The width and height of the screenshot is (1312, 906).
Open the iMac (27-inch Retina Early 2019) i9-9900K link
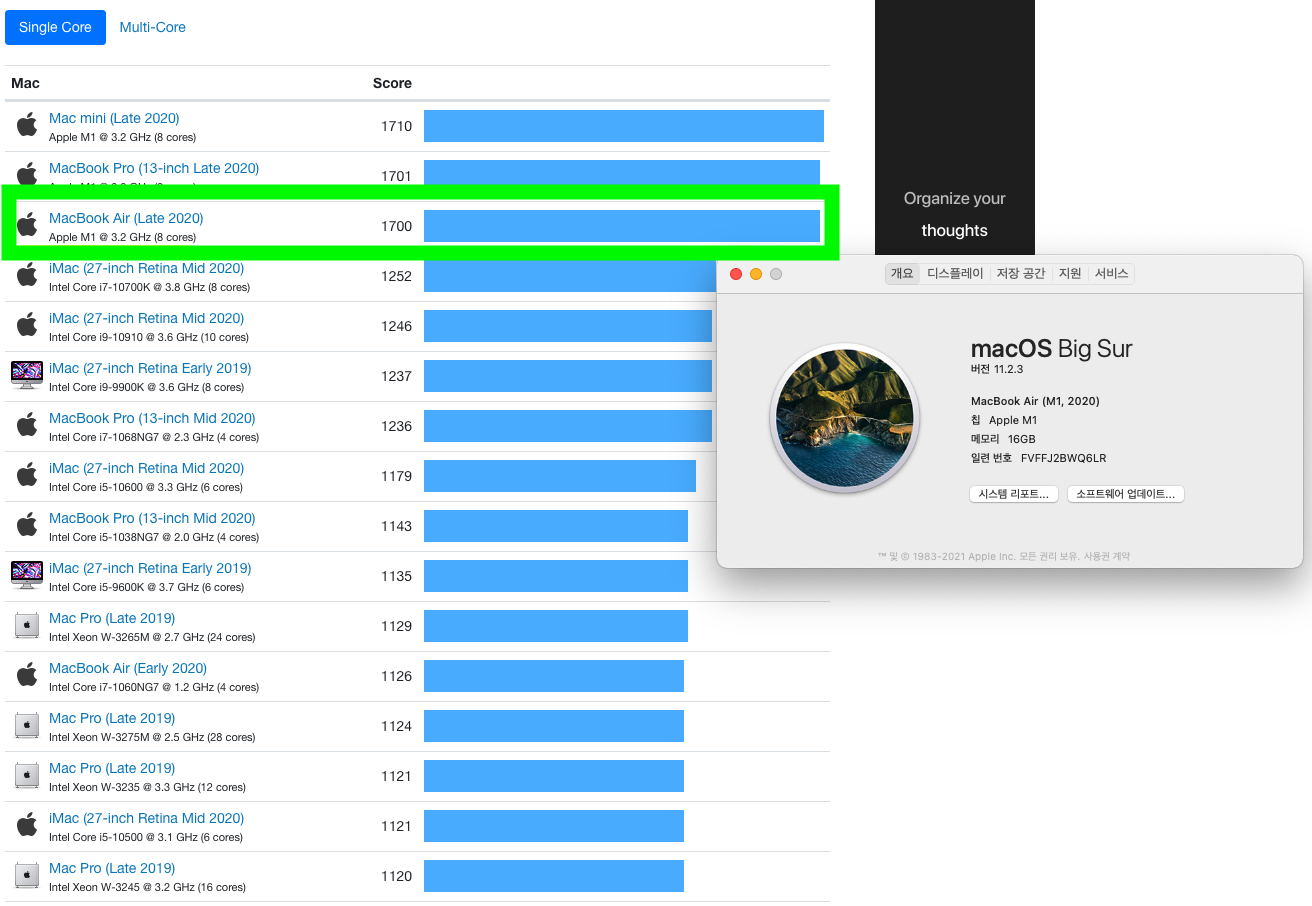pos(150,368)
